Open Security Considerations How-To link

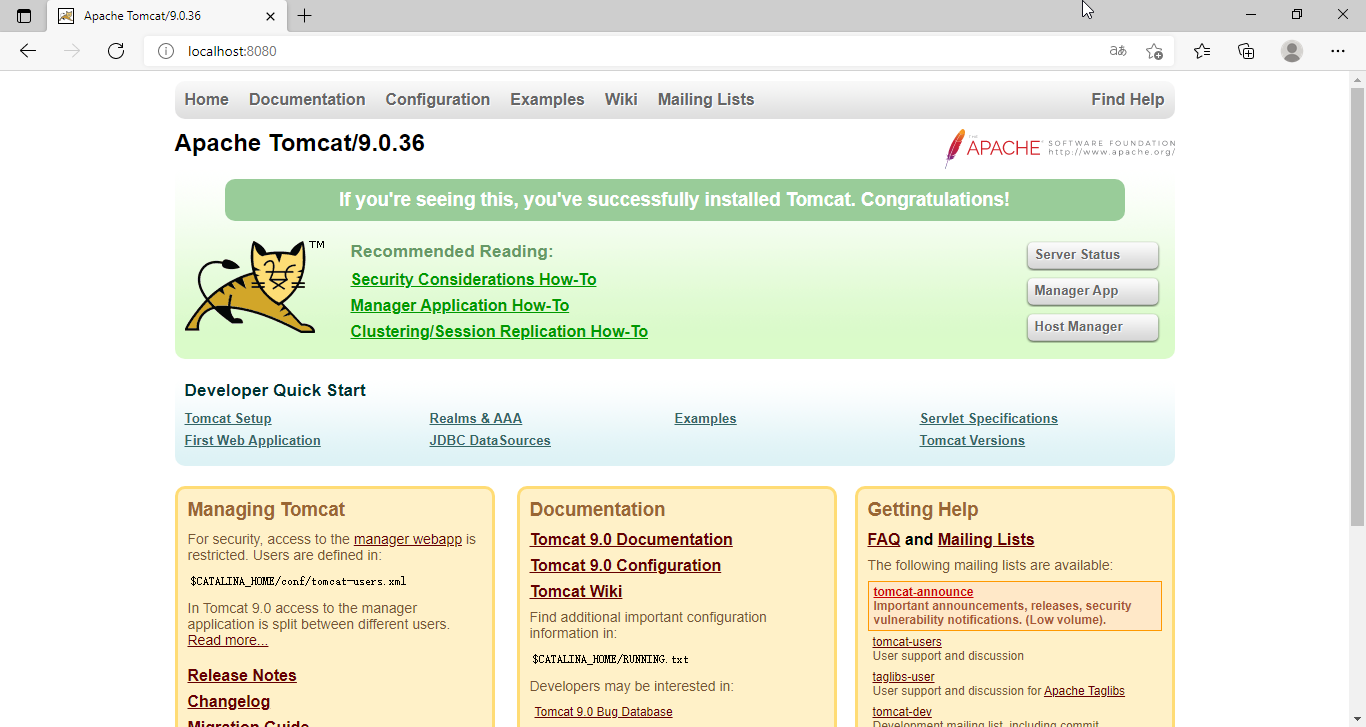pyautogui.click(x=473, y=280)
